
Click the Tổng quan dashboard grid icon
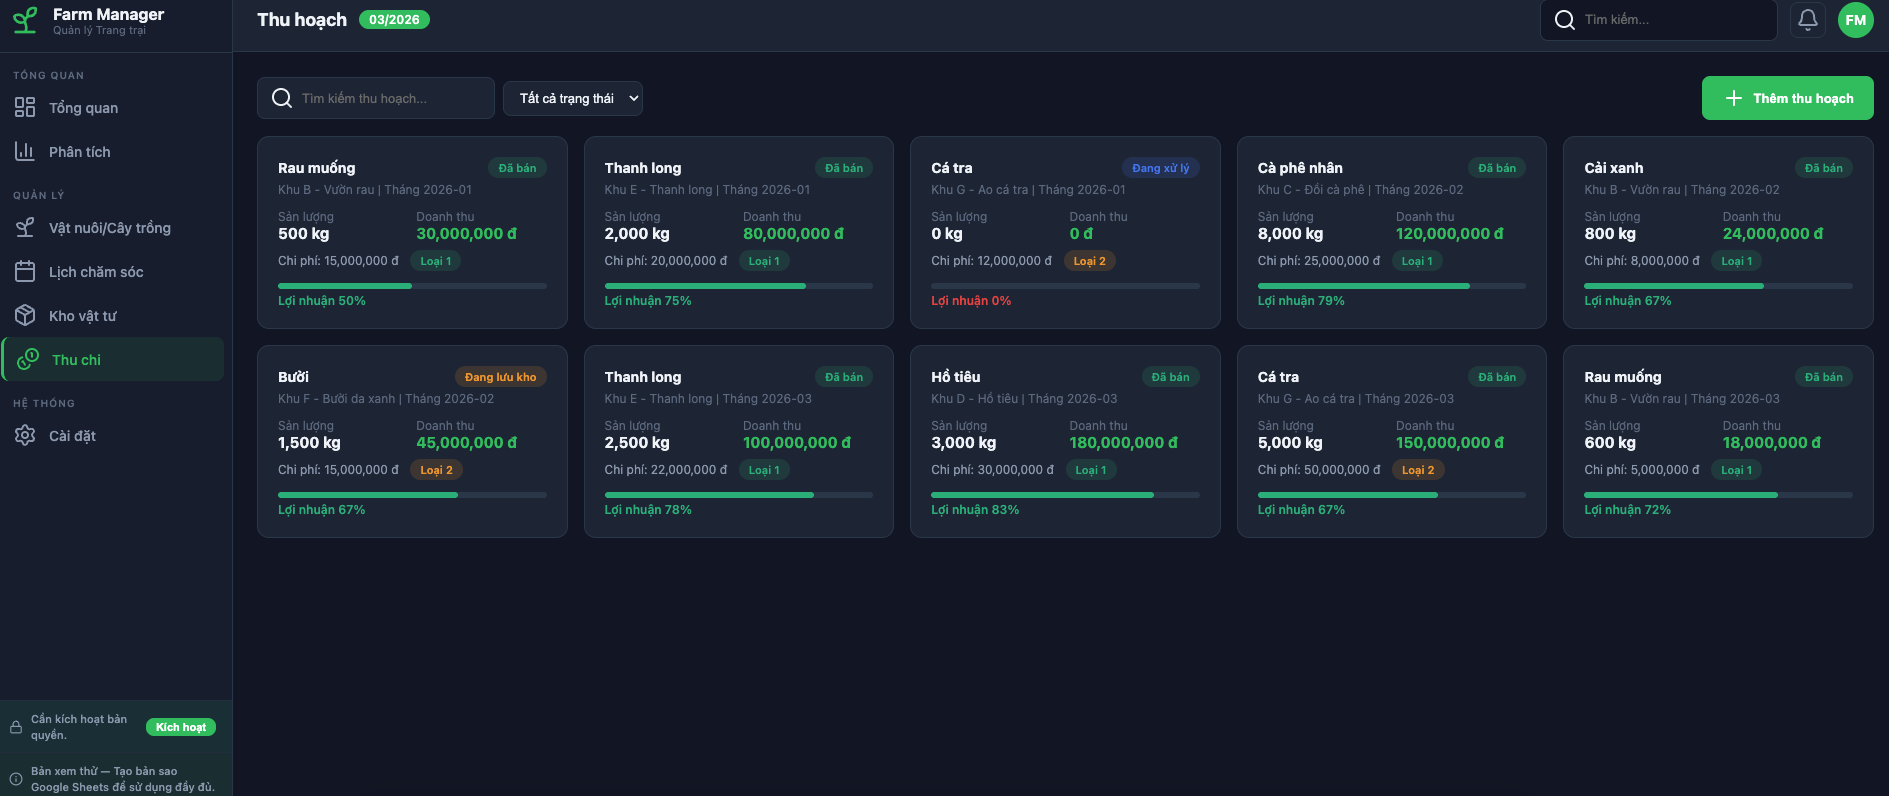point(25,108)
